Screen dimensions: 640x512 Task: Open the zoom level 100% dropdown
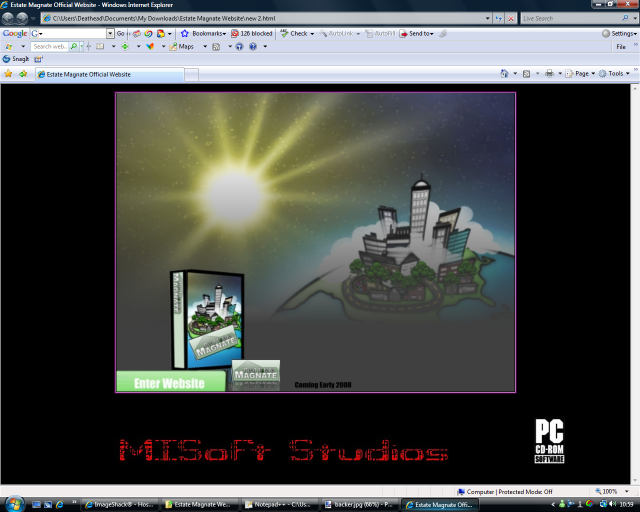coord(627,492)
